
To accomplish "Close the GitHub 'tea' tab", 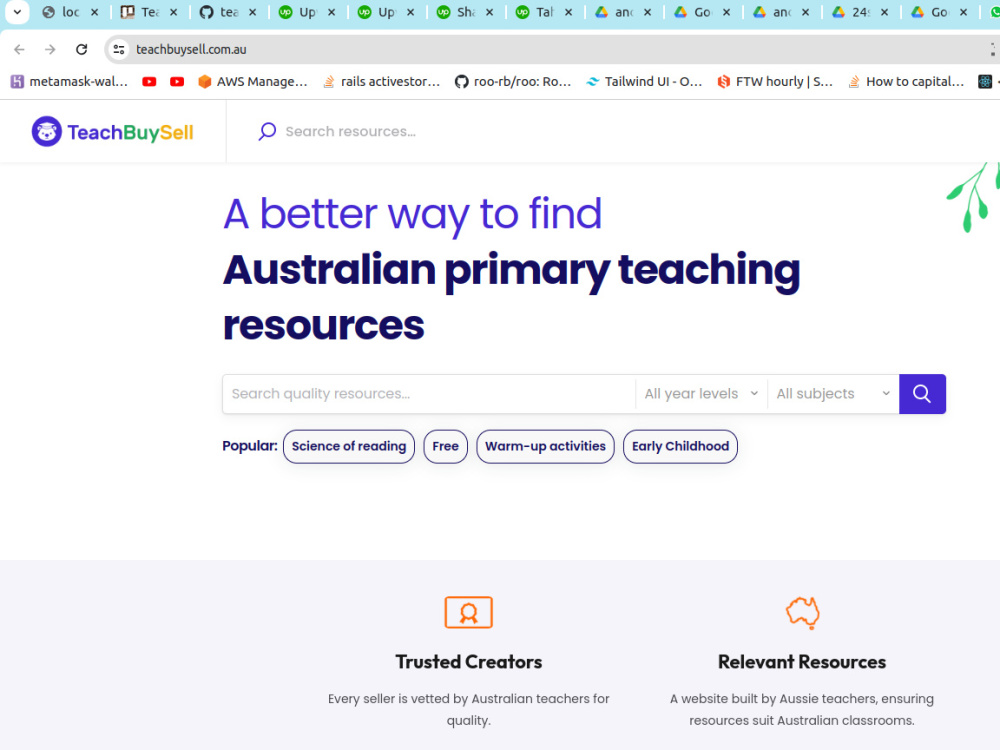I will (x=253, y=12).
